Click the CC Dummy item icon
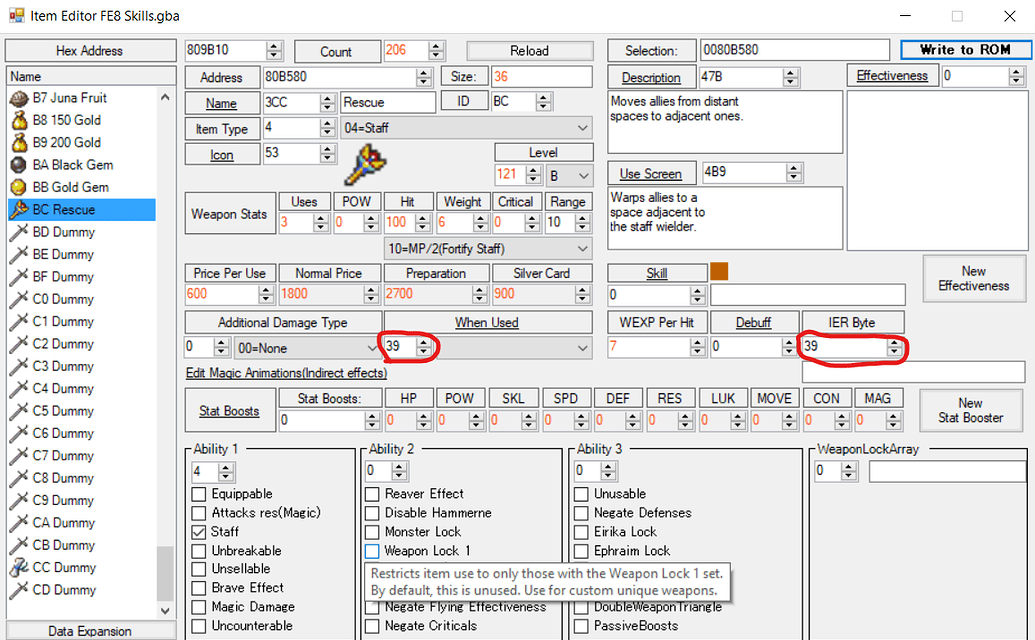1035x640 pixels. pyautogui.click(x=19, y=567)
